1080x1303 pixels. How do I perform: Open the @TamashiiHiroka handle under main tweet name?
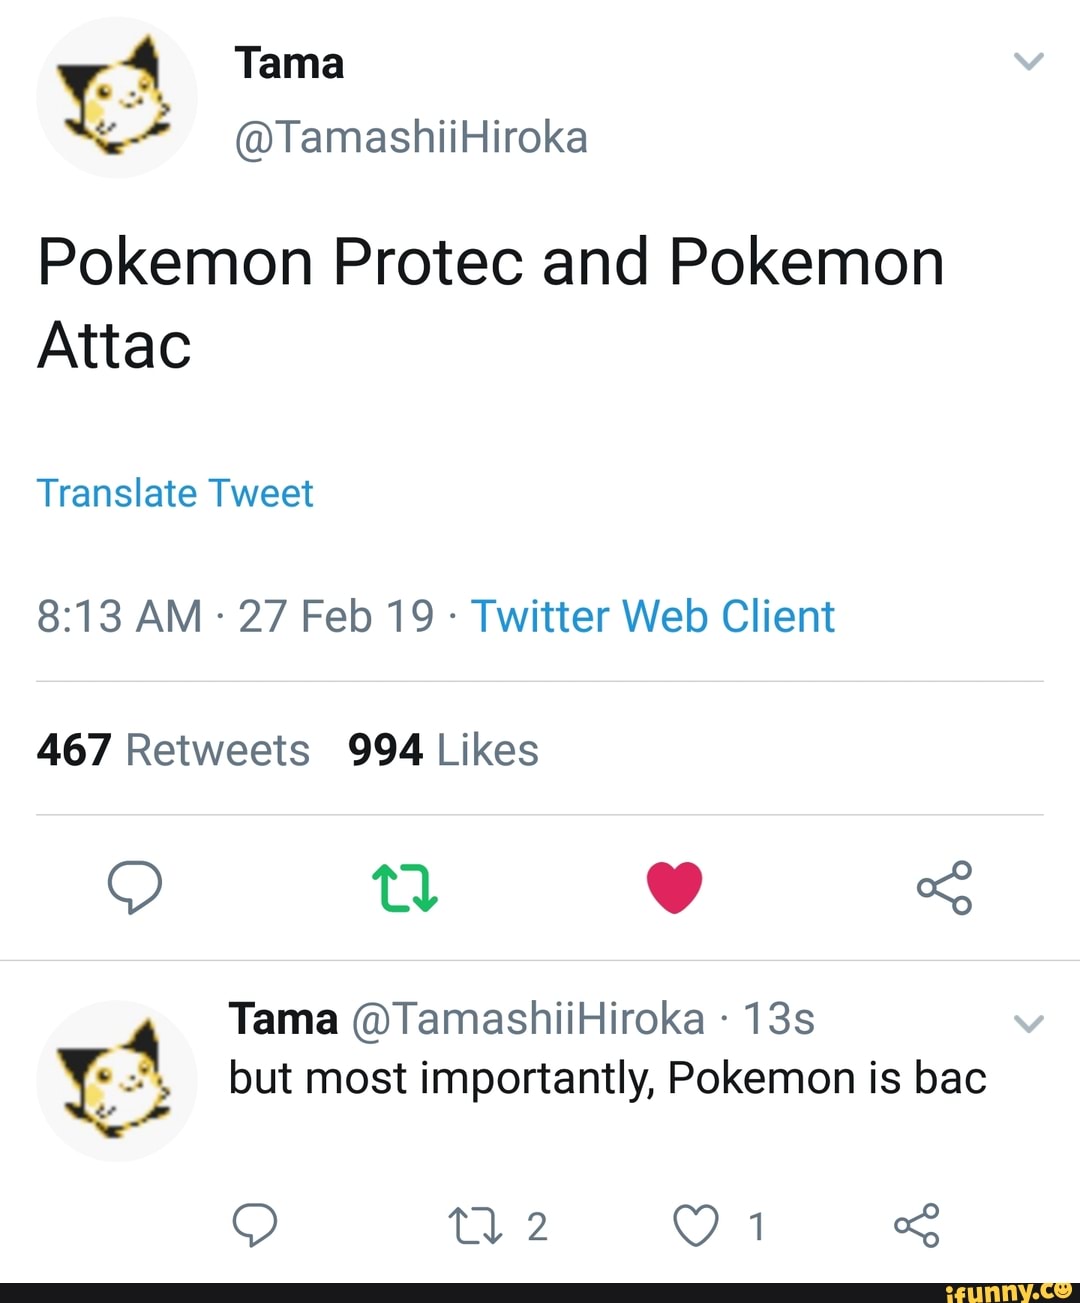tap(410, 137)
